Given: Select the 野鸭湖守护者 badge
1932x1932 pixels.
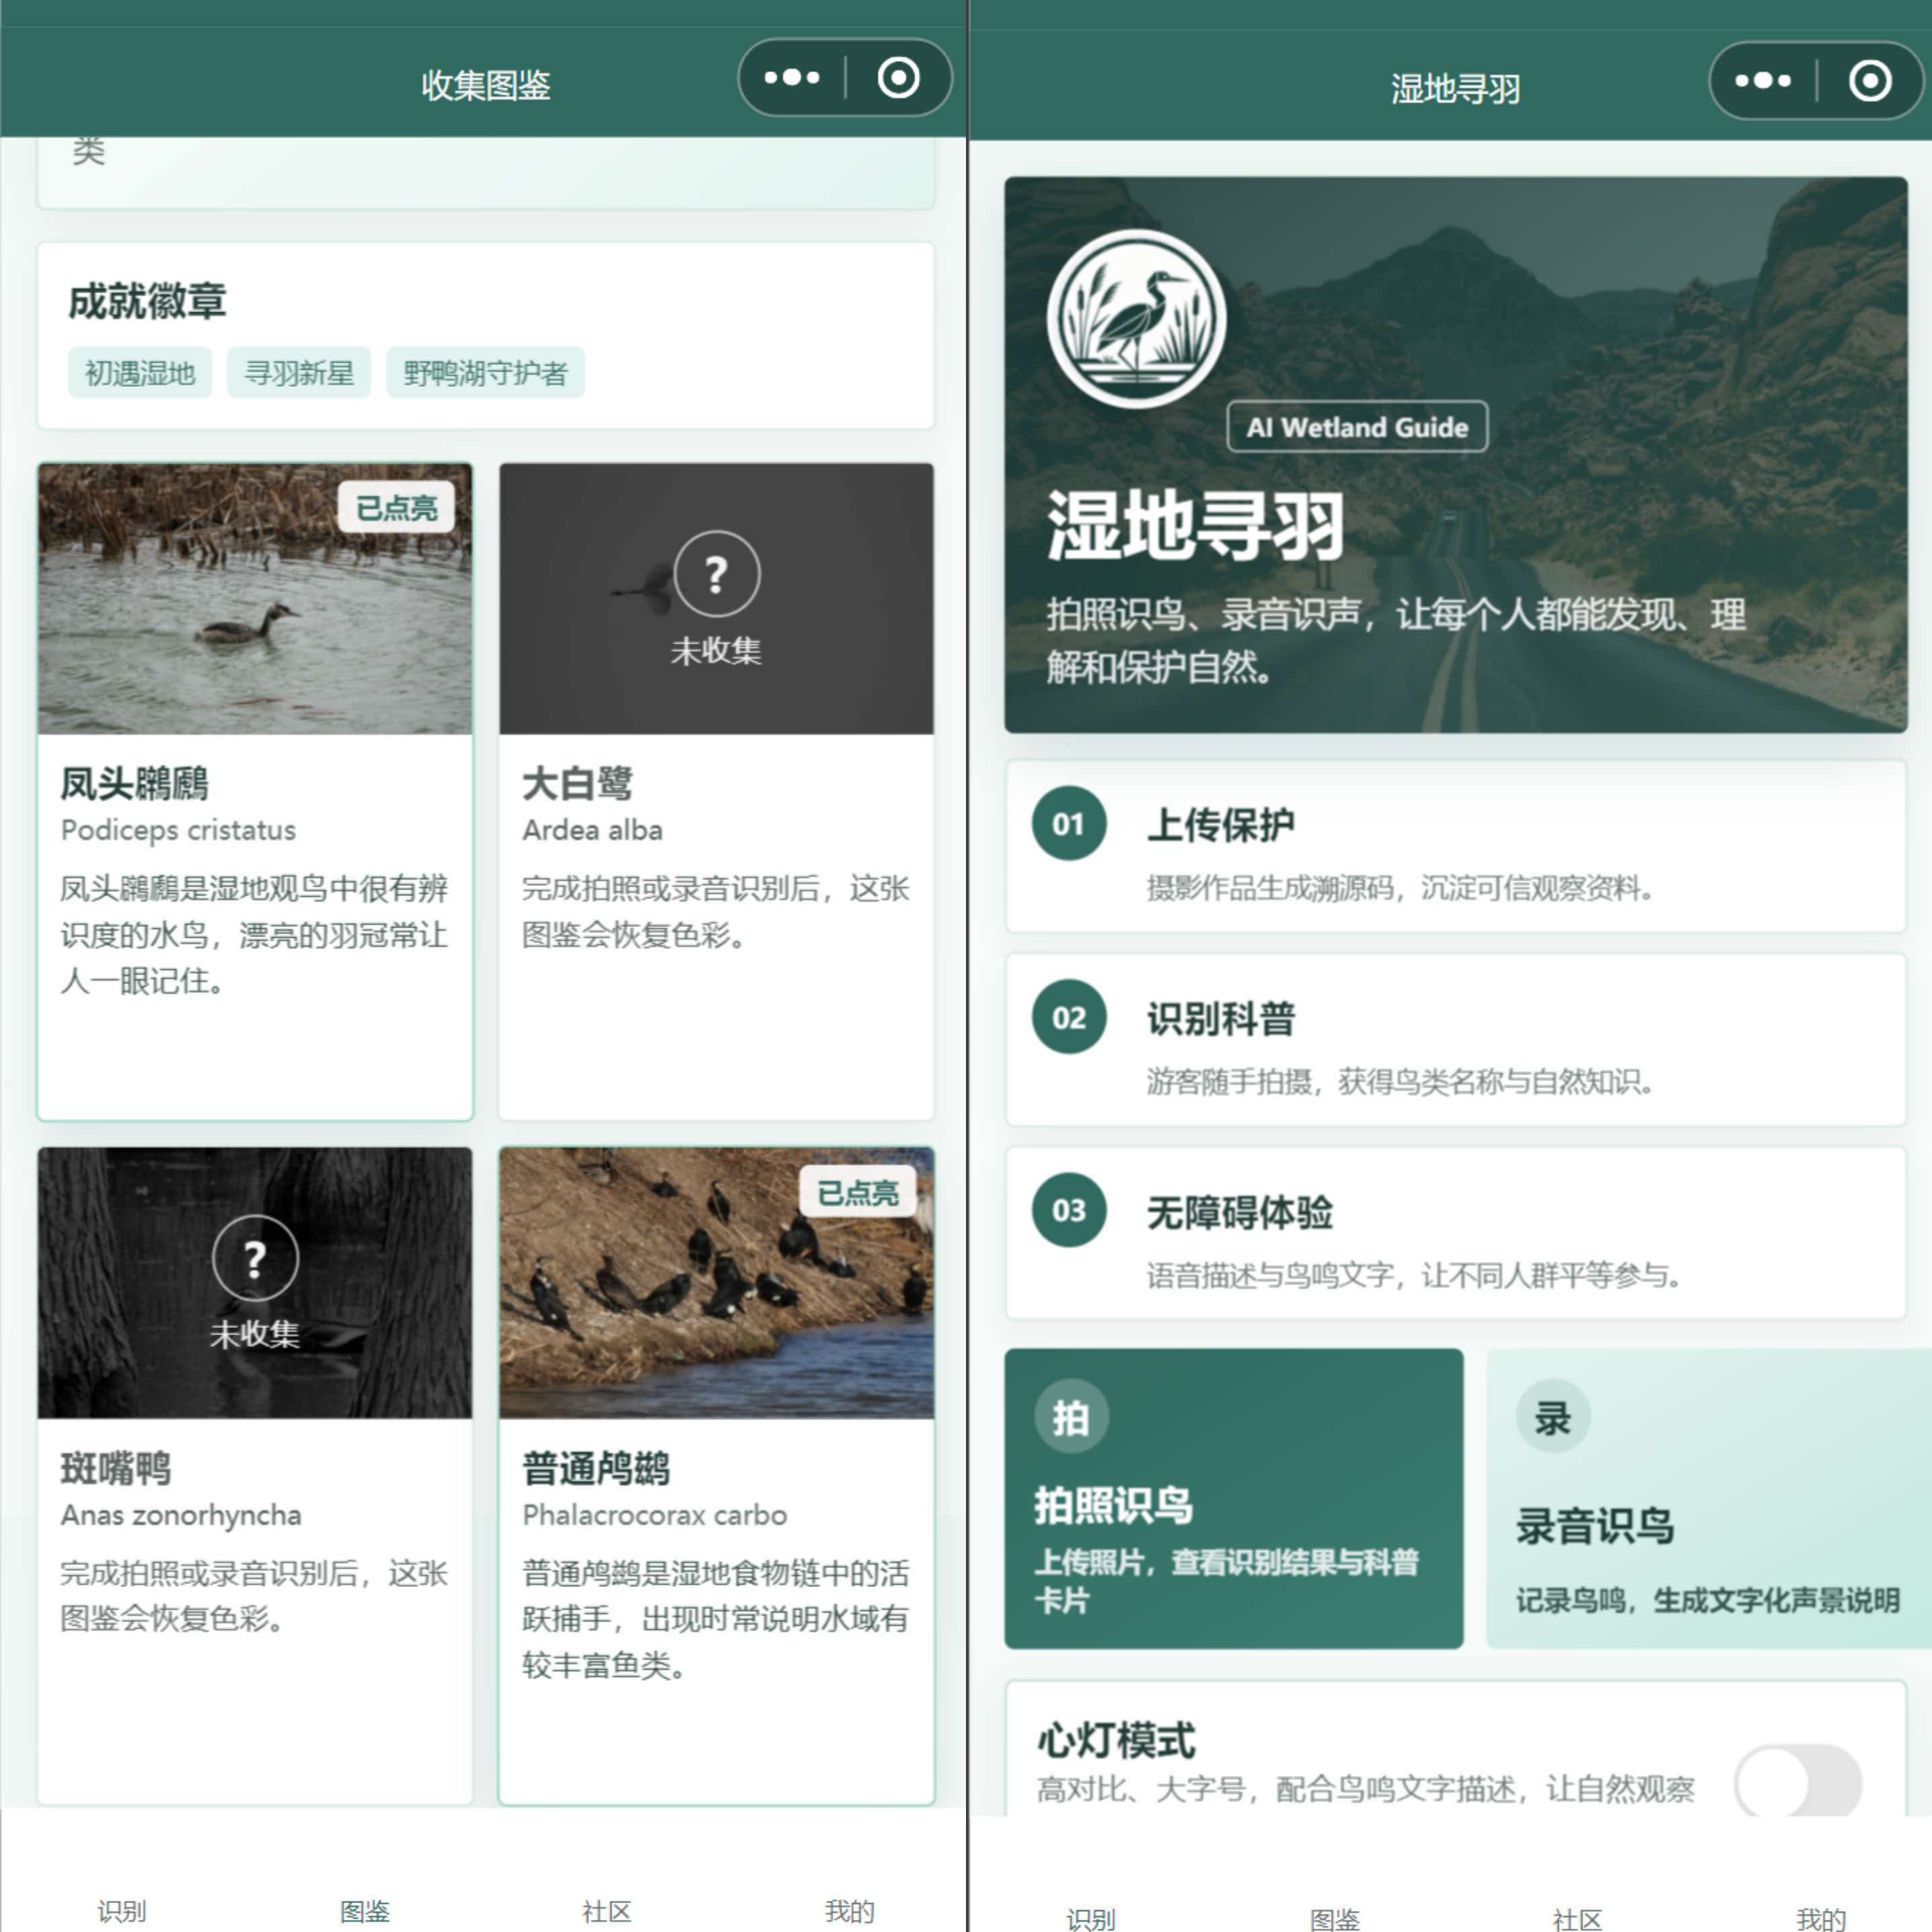Looking at the screenshot, I should pos(485,373).
